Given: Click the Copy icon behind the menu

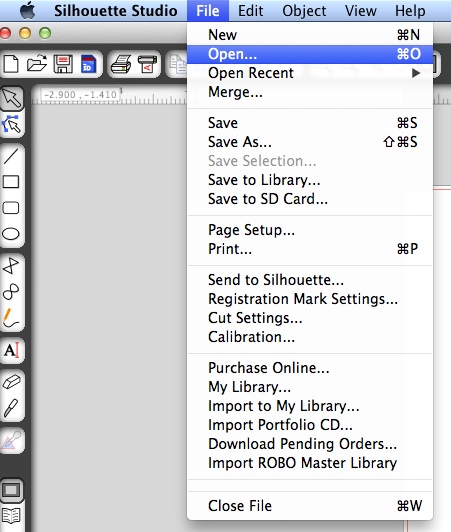Looking at the screenshot, I should point(178,64).
